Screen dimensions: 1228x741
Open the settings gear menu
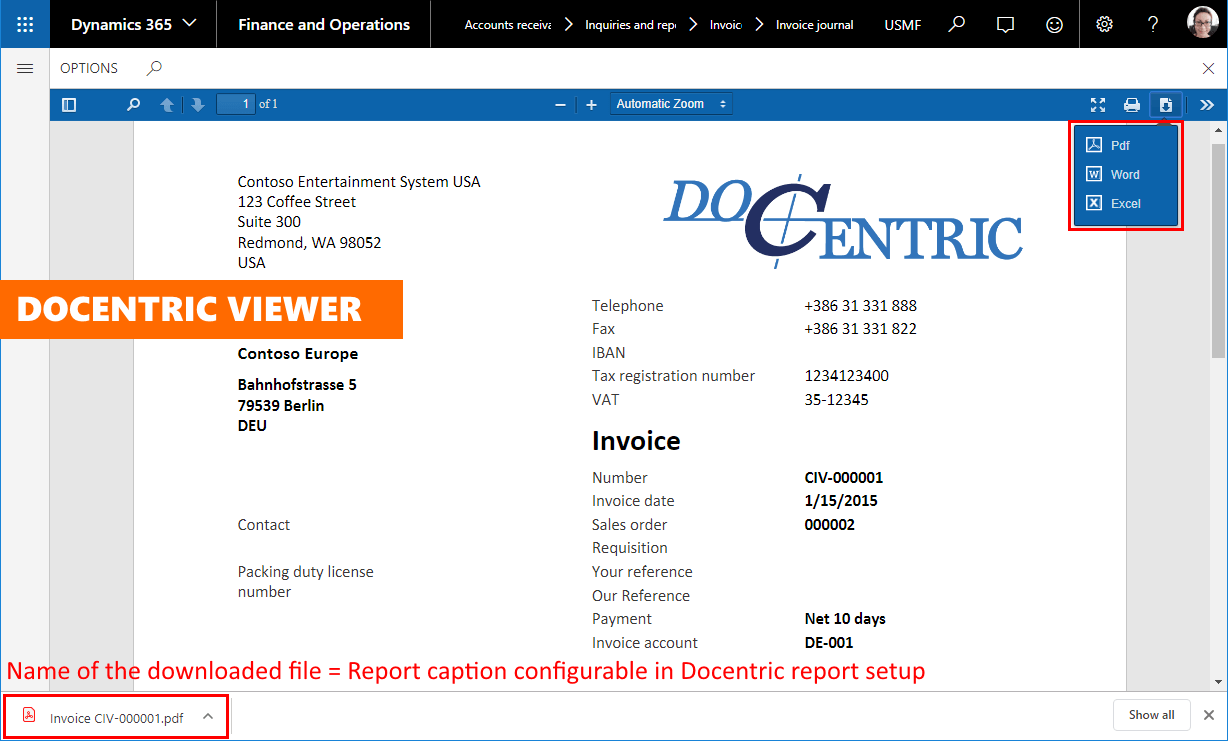1104,24
